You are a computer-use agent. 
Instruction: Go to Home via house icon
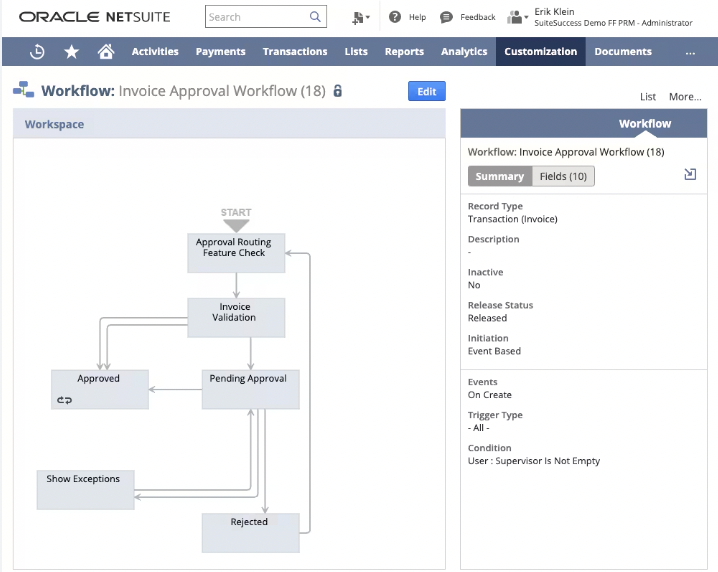point(106,51)
